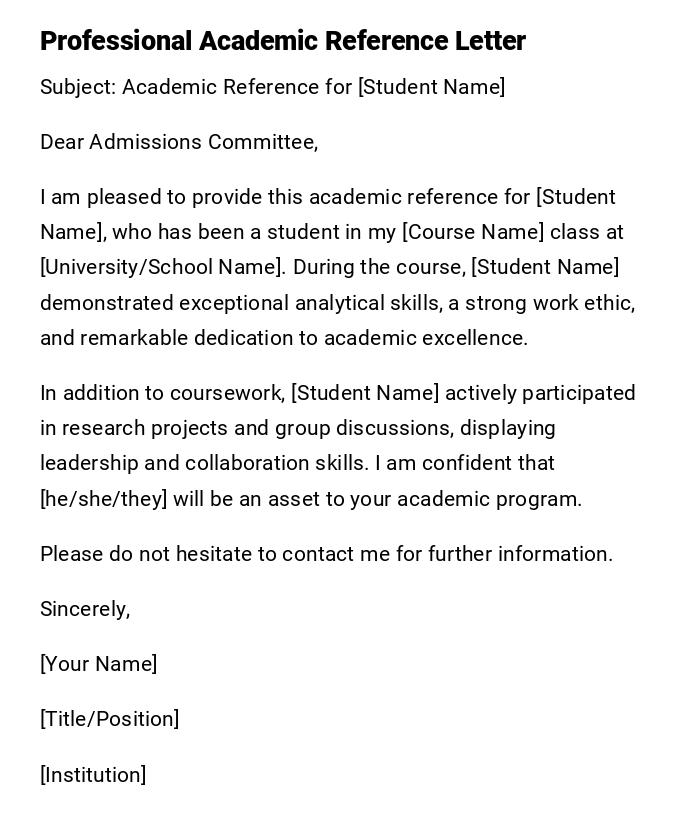This screenshot has height=837, width=700.
Task: Click the "Dear Admissions Committee," greeting
Action: [179, 142]
